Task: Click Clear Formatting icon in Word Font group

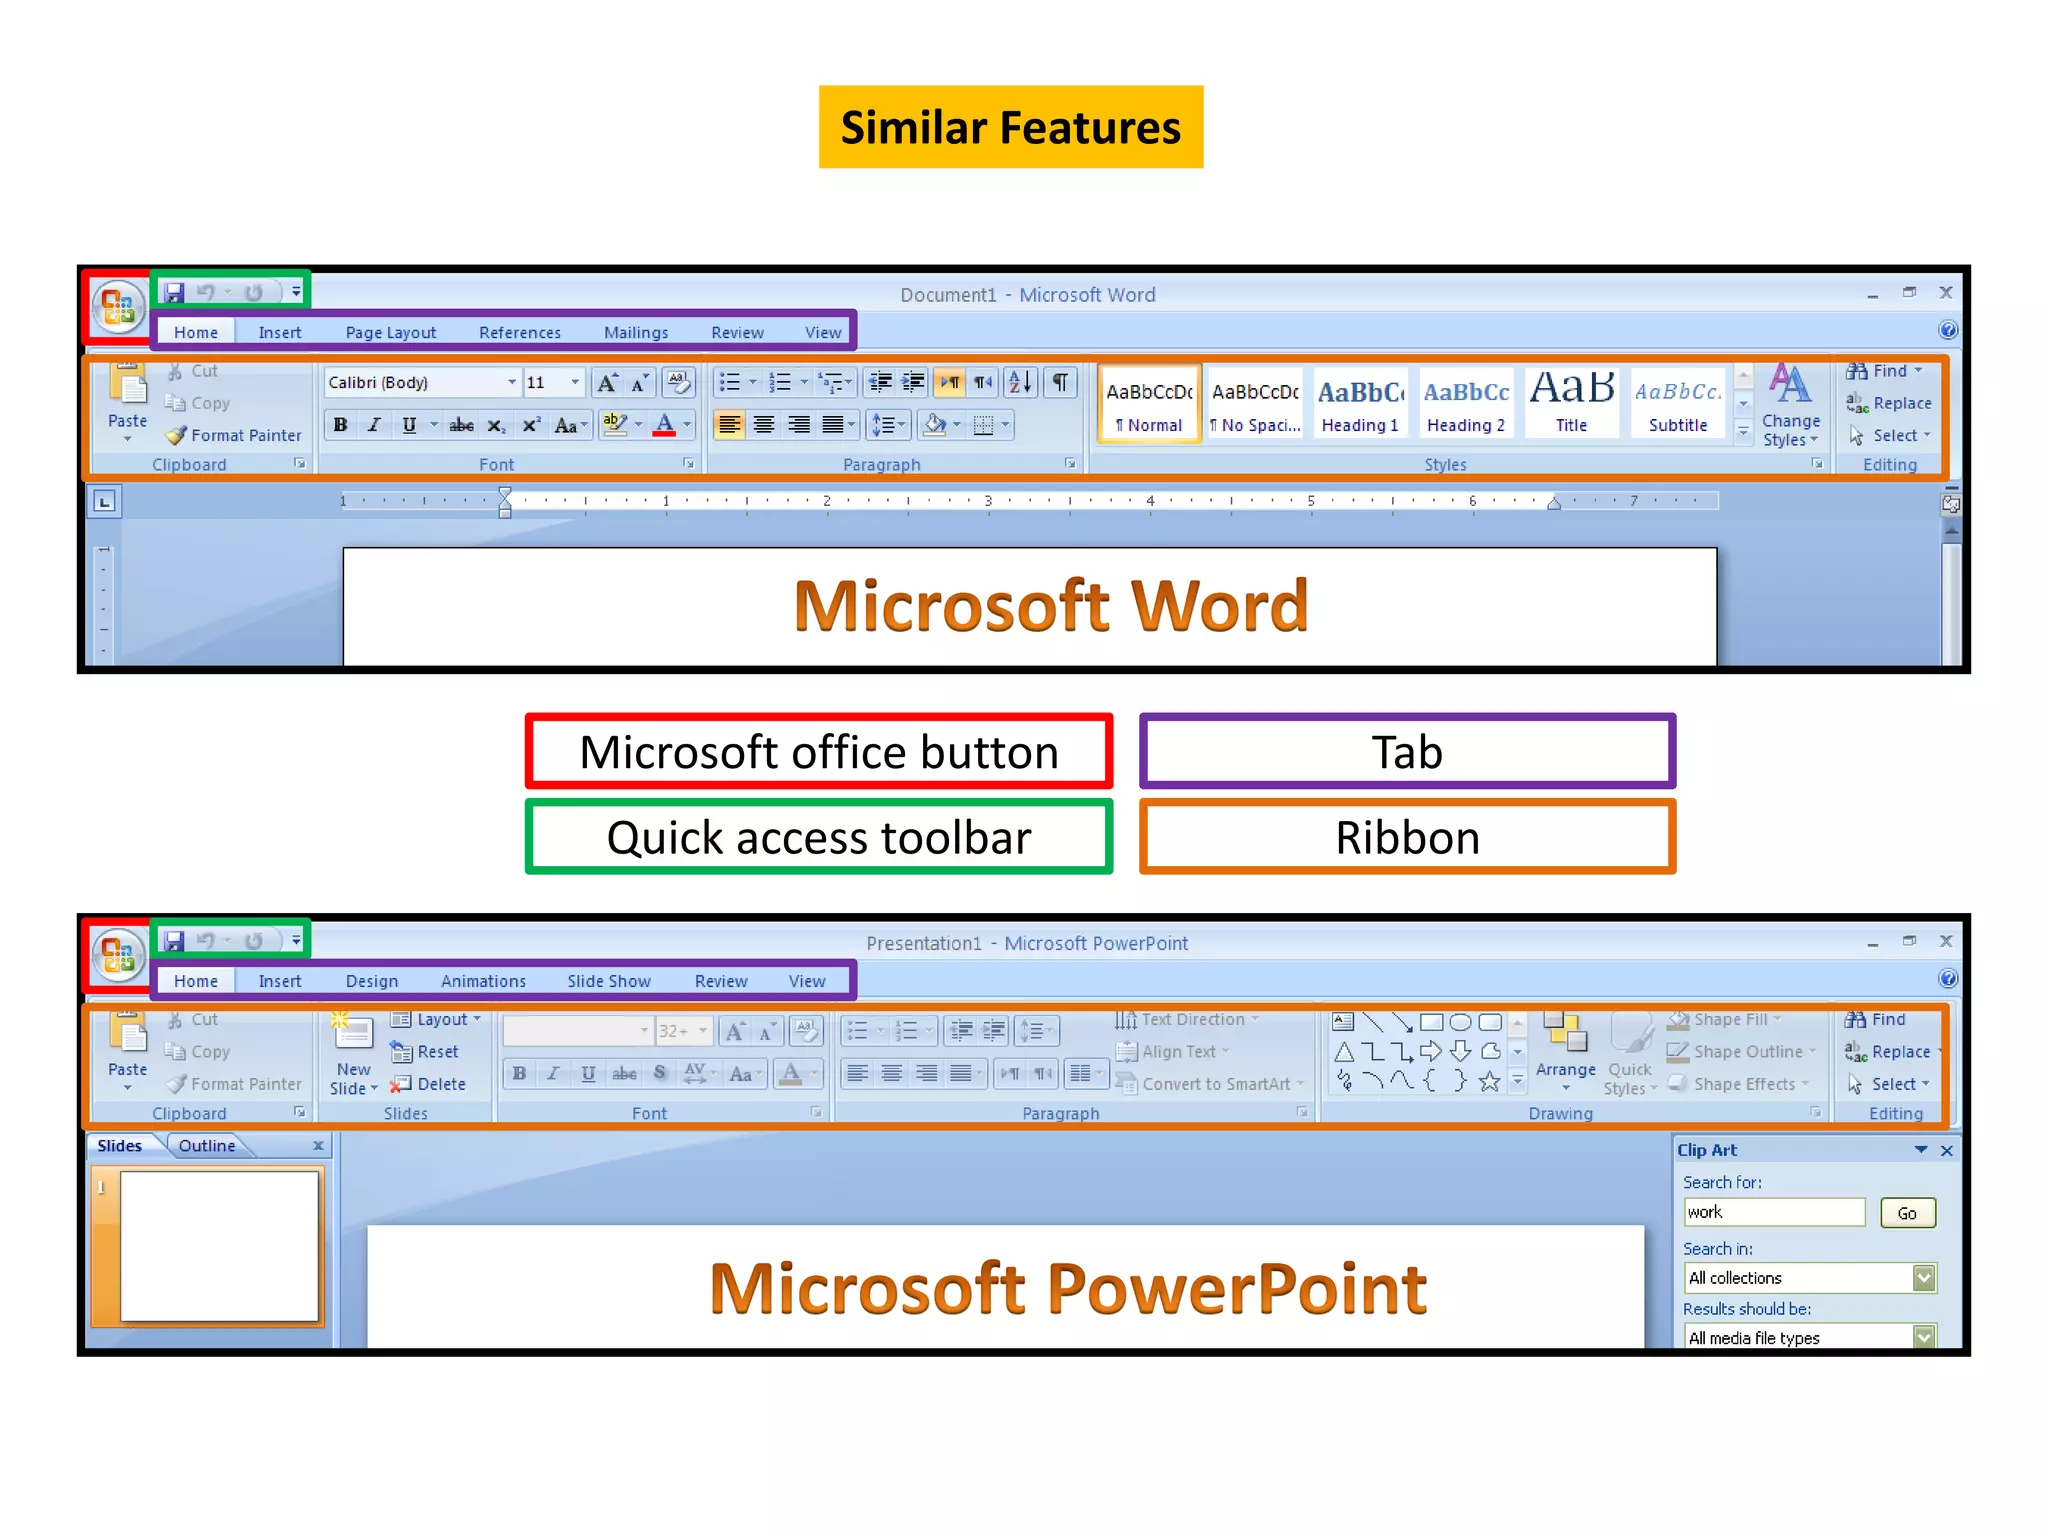Action: tap(678, 382)
